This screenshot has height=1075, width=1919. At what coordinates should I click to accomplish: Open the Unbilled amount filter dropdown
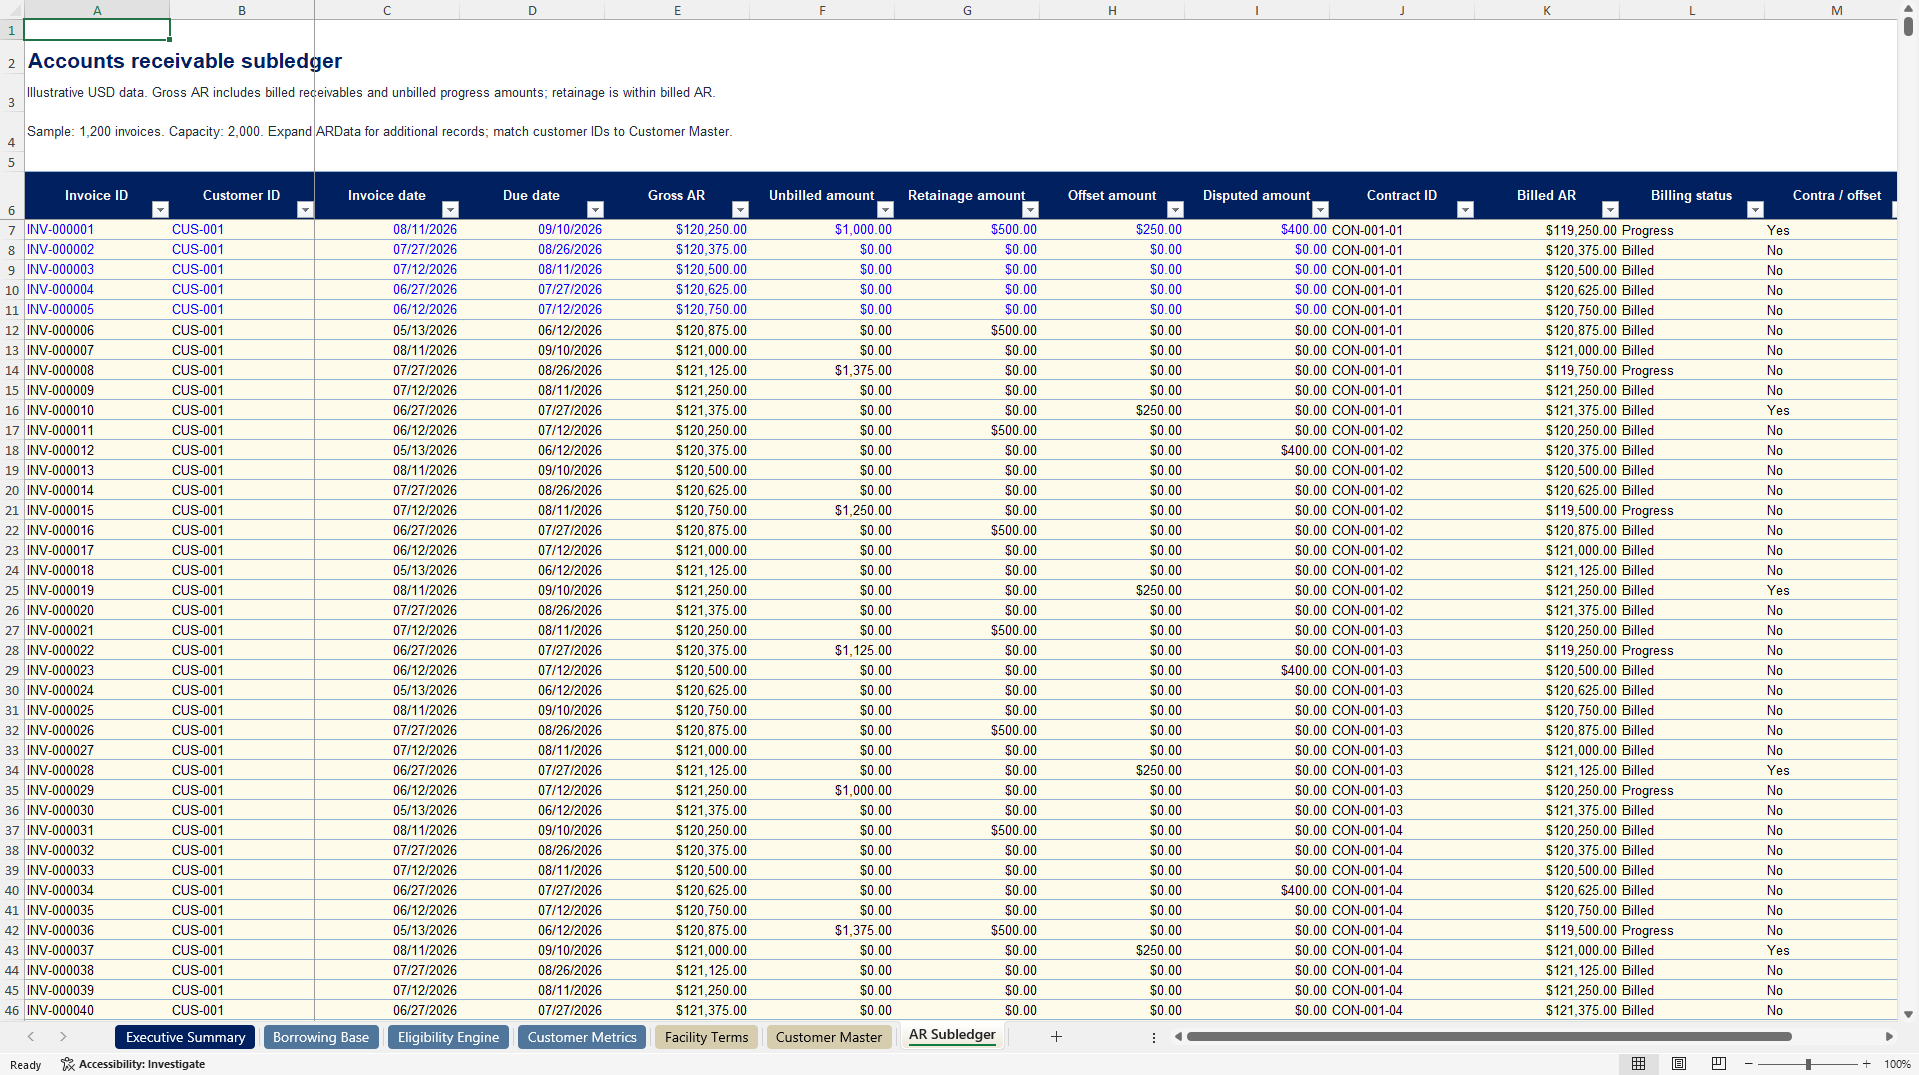pyautogui.click(x=885, y=209)
